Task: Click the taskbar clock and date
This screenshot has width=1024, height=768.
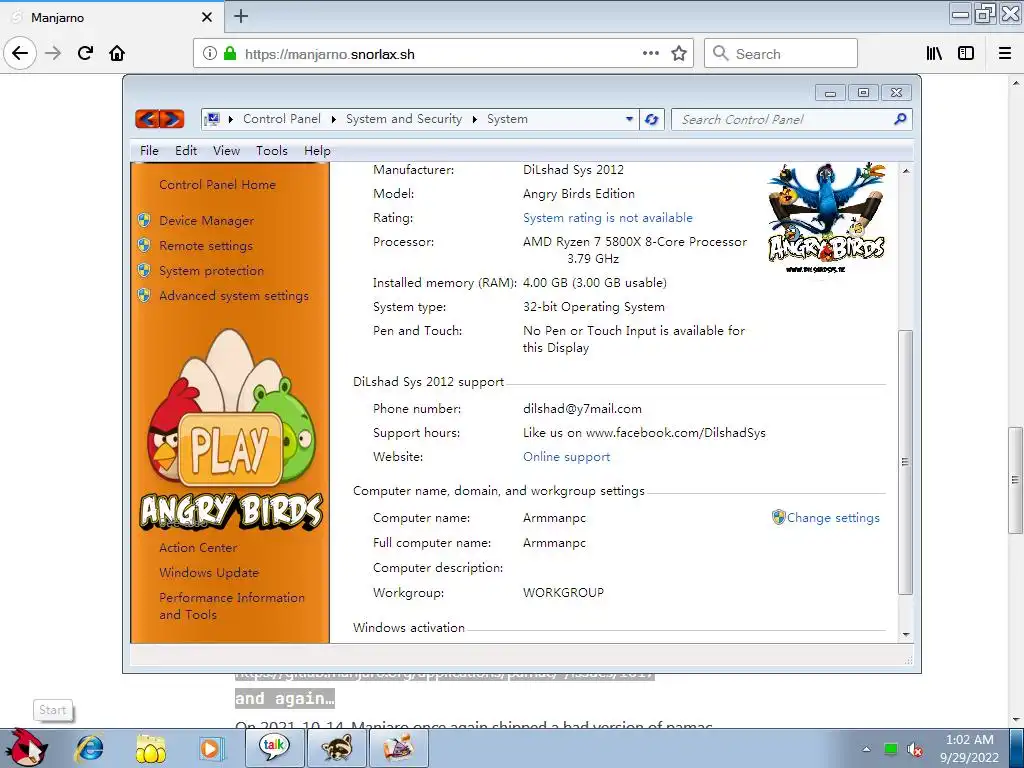Action: [969, 748]
